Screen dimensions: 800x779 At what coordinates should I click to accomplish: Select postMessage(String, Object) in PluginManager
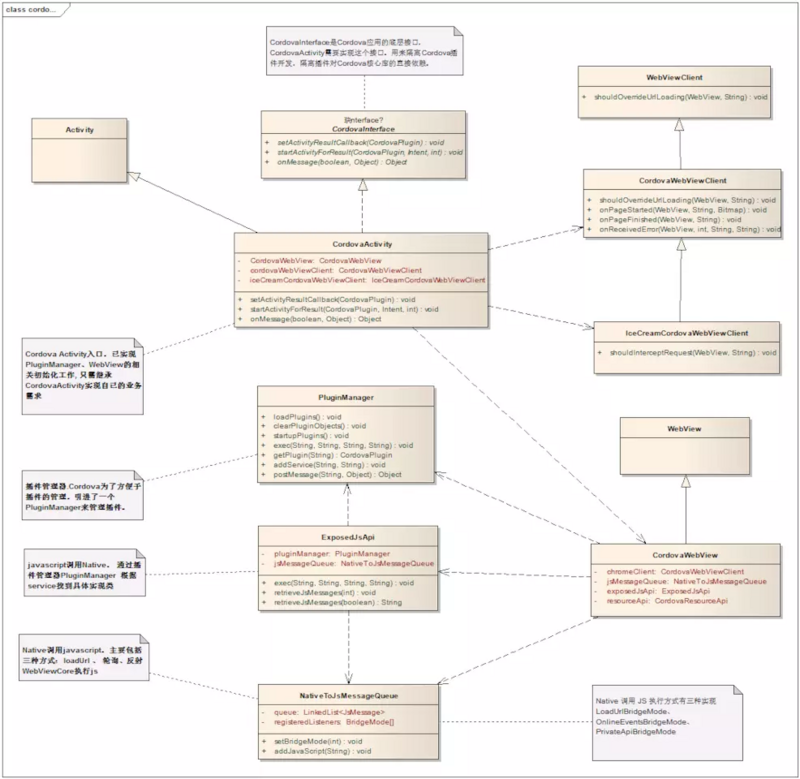(x=337, y=474)
